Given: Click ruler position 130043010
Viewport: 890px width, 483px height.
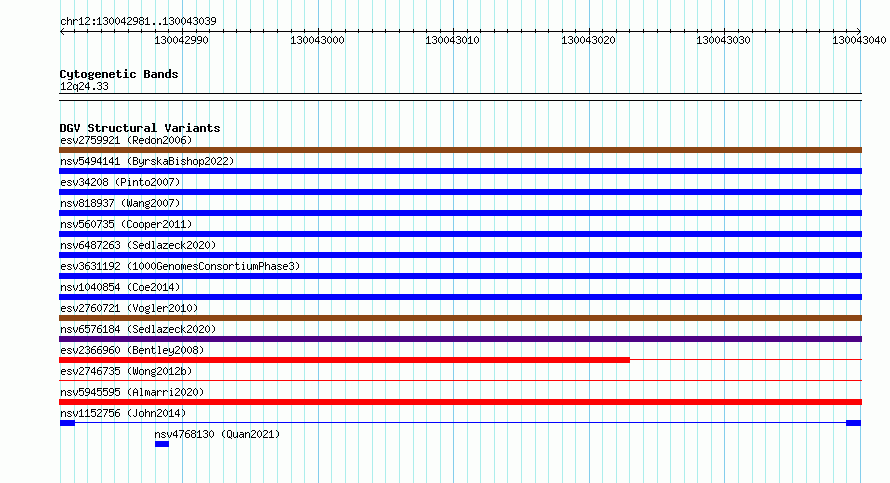Looking at the screenshot, I should 452,40.
